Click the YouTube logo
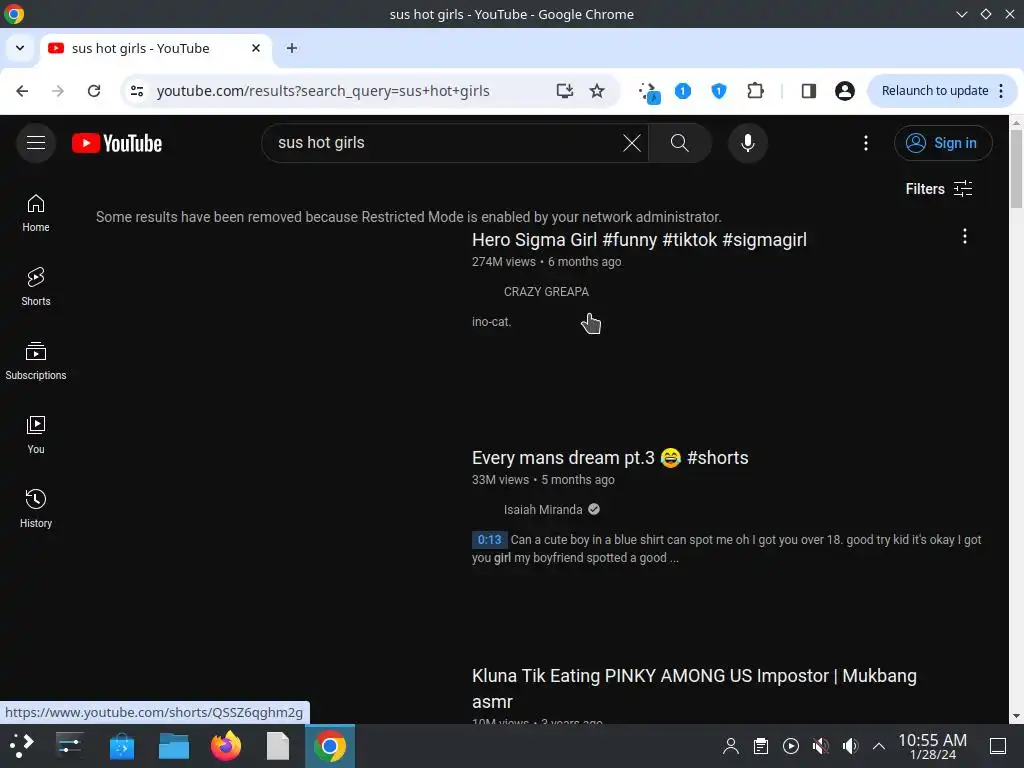 click(x=117, y=143)
